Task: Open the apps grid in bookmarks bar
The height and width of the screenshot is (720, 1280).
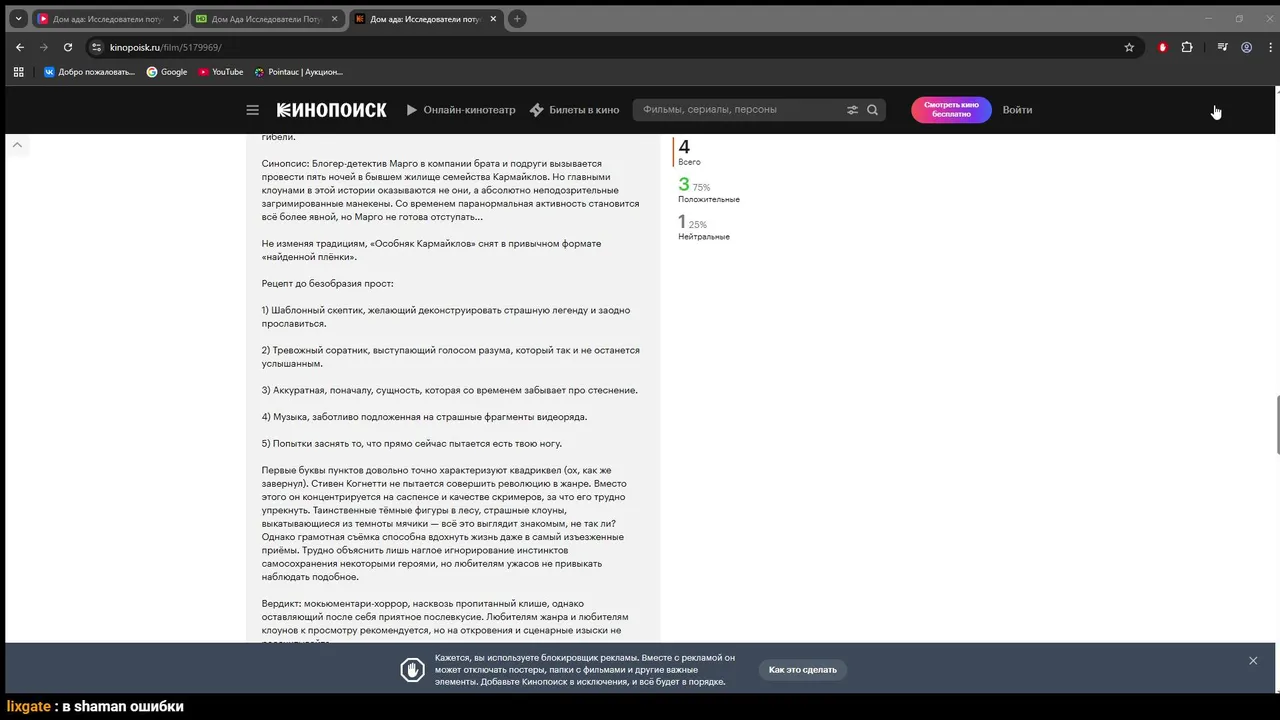Action: coord(18,72)
